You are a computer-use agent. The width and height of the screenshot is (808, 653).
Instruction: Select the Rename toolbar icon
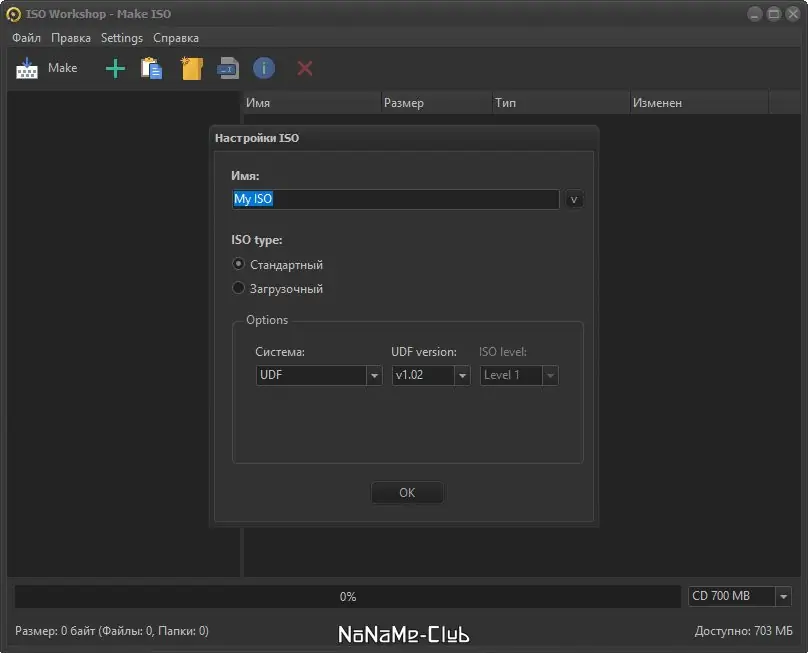click(x=227, y=67)
